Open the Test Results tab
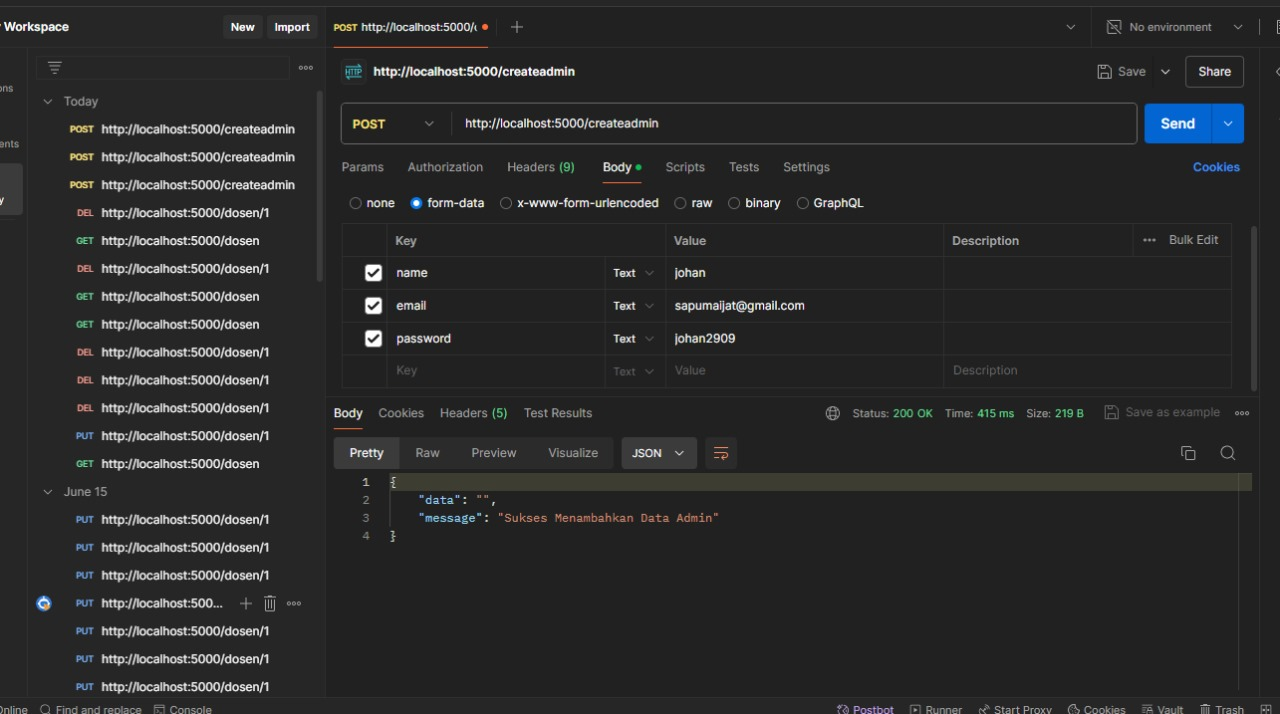Screen dimensions: 1280x714 (558, 413)
